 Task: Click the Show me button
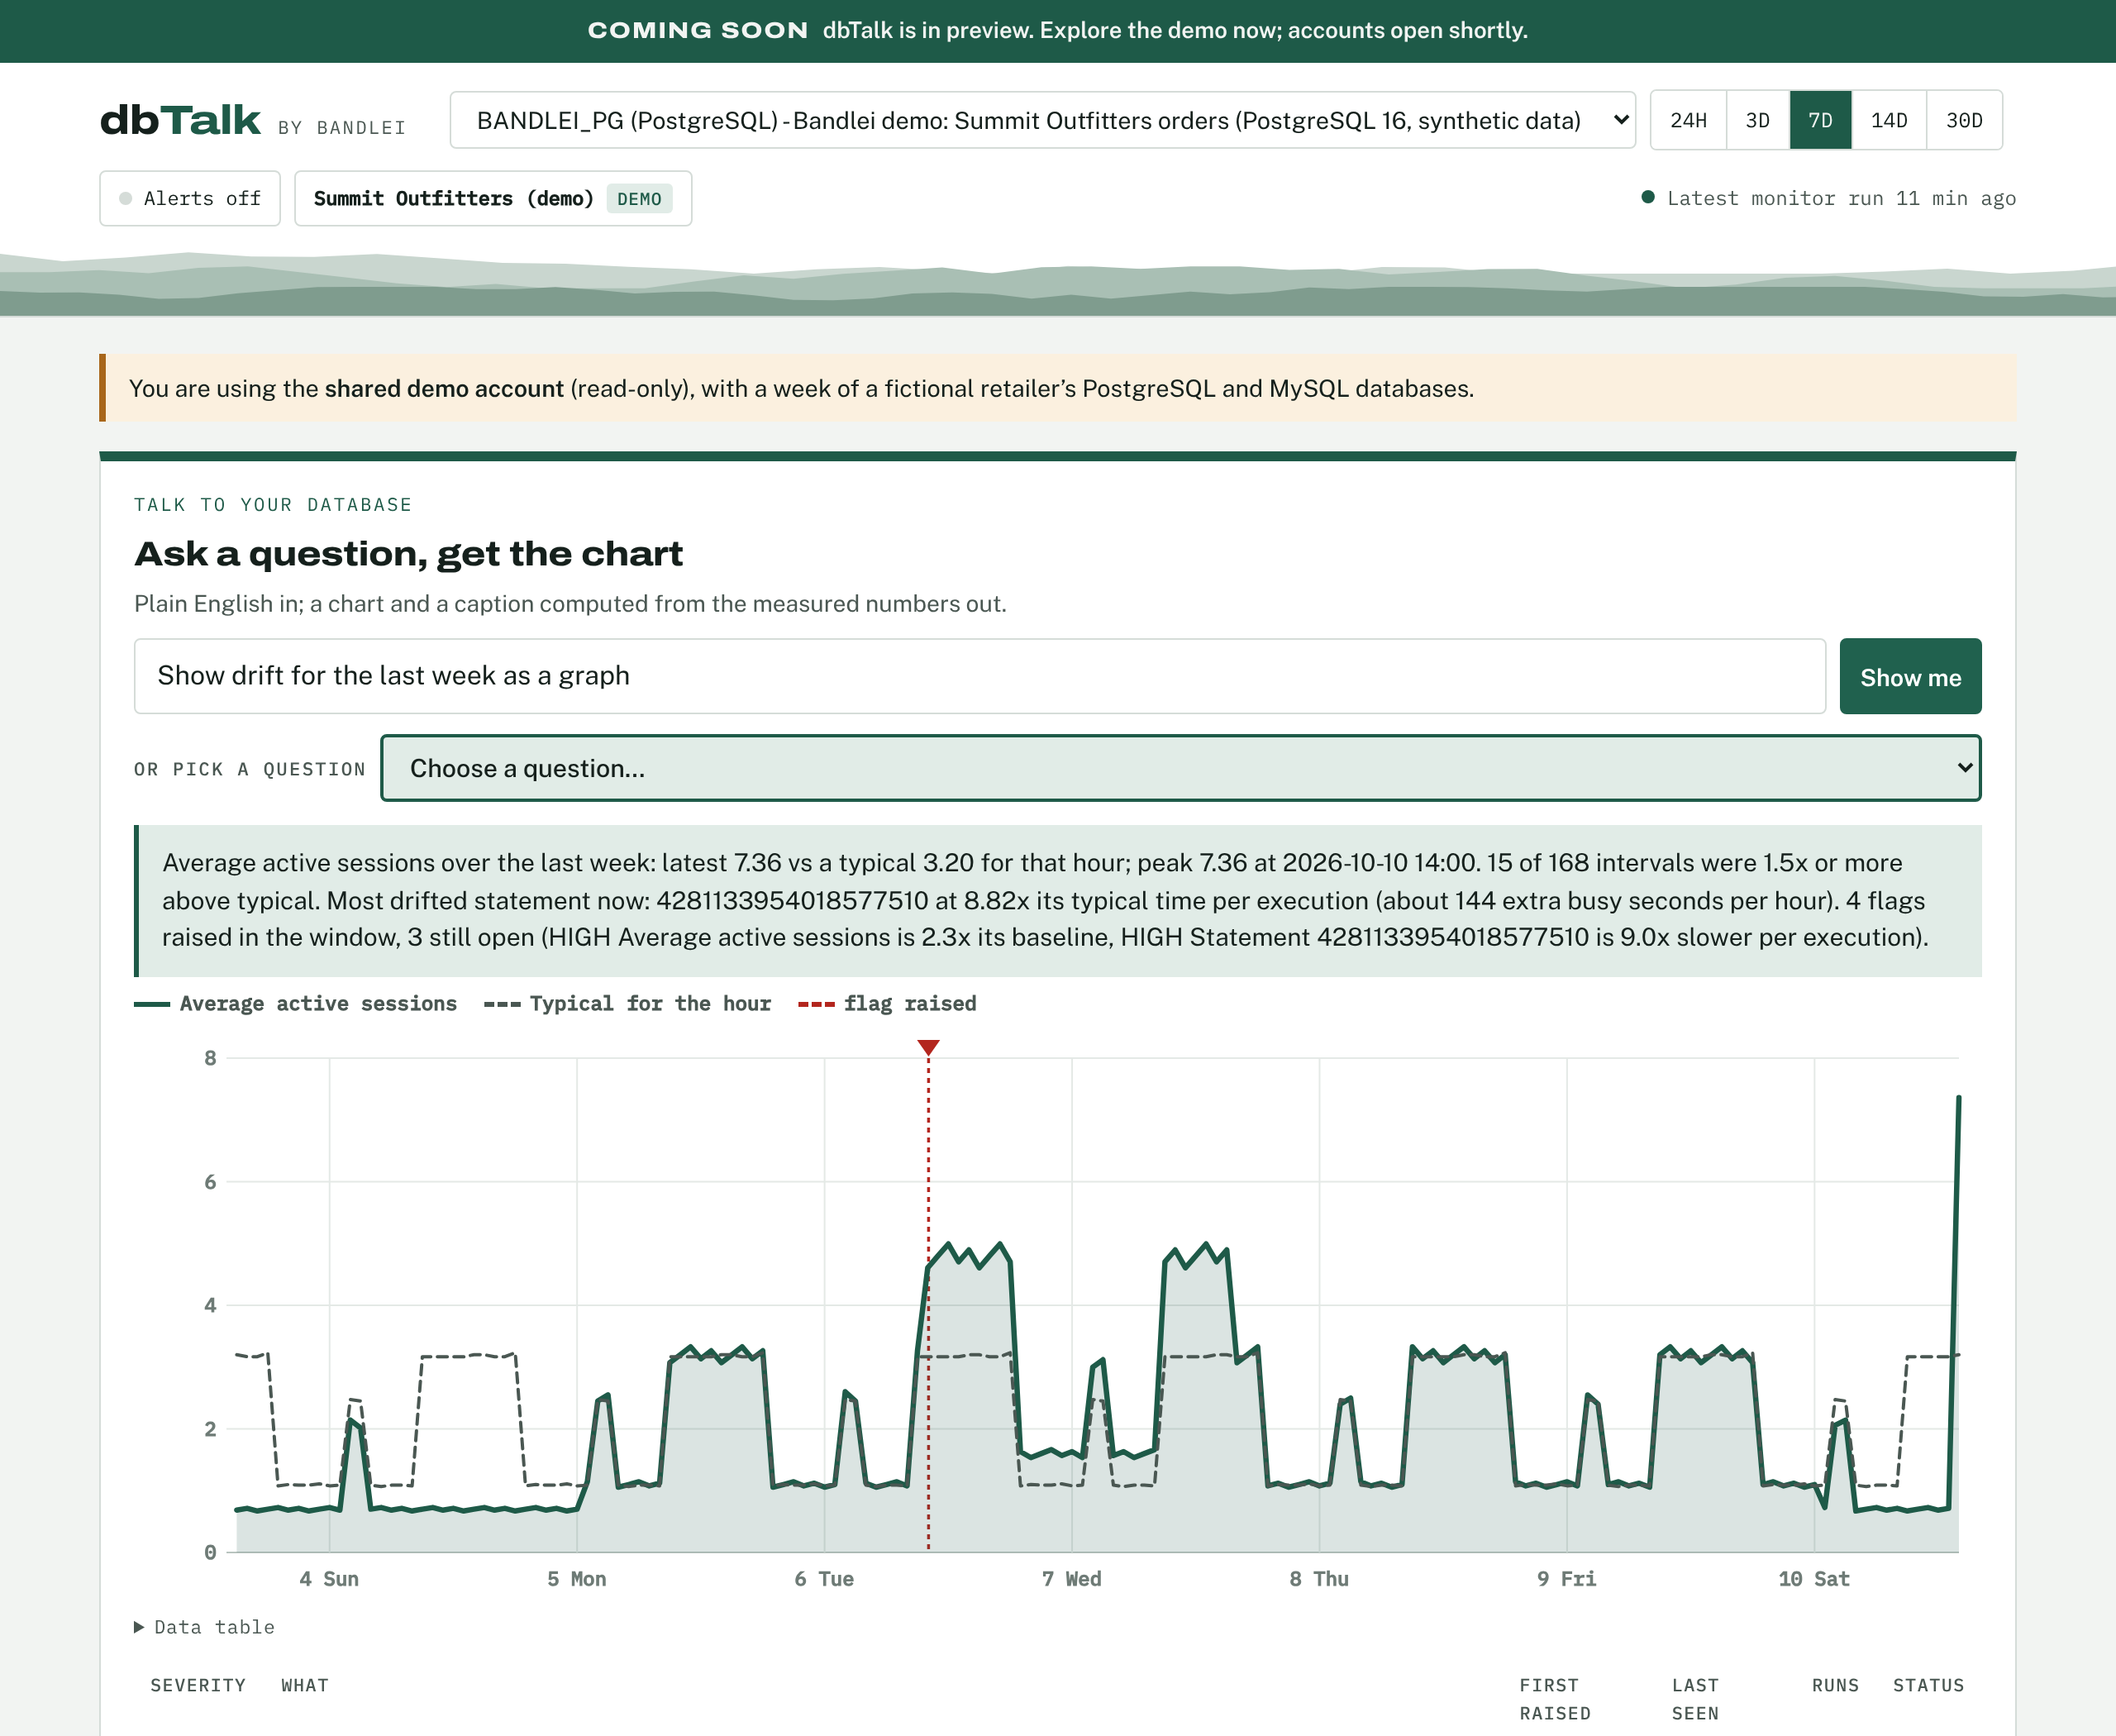click(1910, 676)
